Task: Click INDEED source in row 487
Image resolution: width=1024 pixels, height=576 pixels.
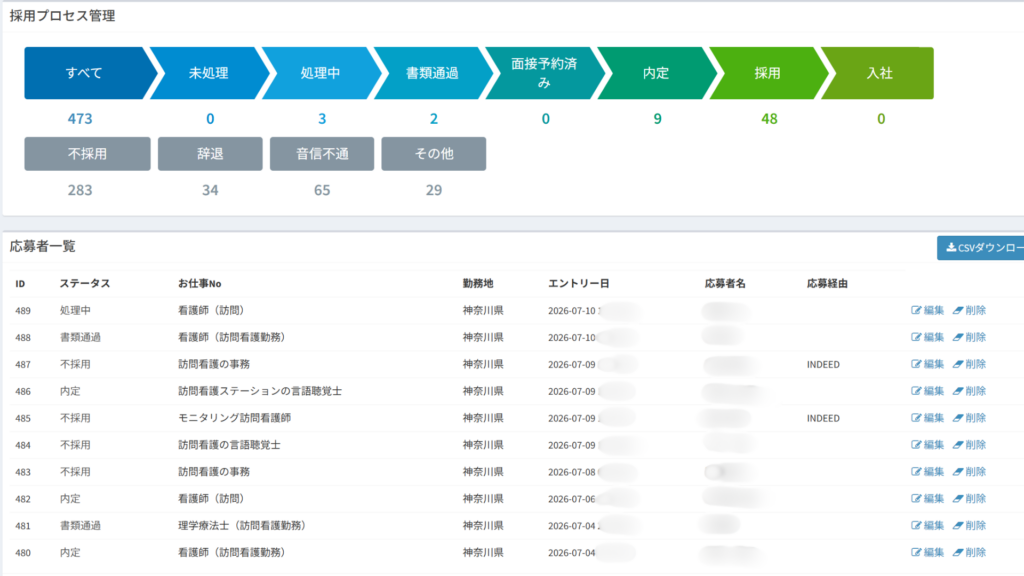Action: coord(823,364)
